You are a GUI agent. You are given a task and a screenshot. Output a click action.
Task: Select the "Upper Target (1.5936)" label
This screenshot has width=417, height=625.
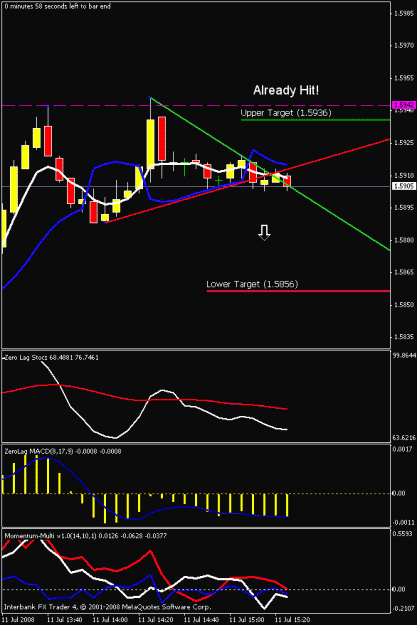coord(286,113)
